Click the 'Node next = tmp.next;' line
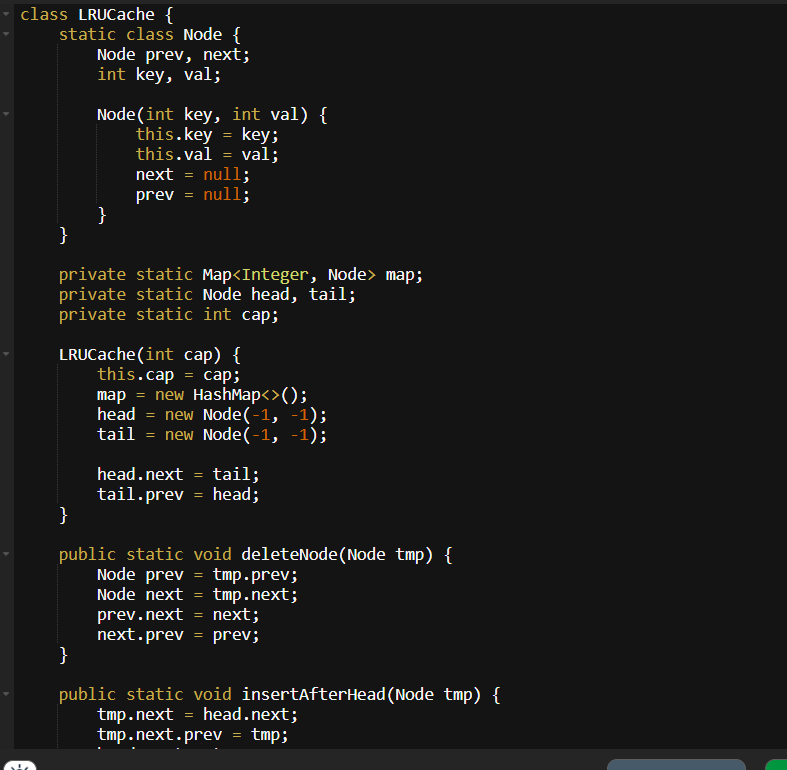 click(197, 595)
